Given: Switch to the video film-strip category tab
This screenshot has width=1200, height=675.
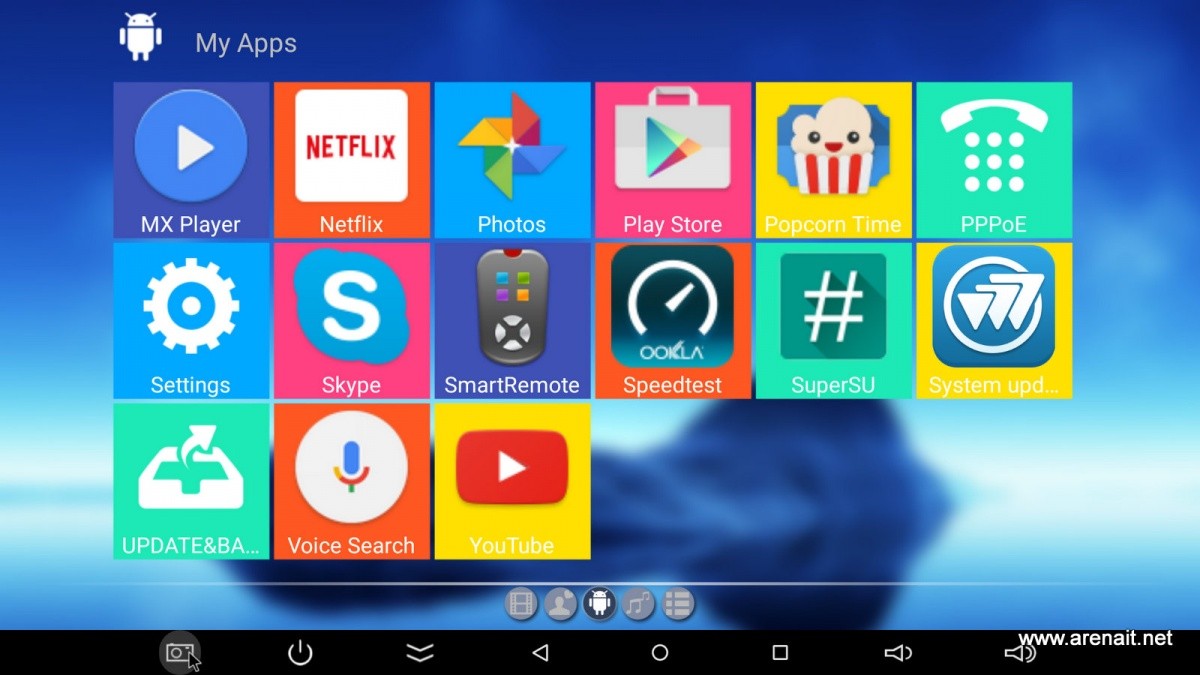Looking at the screenshot, I should coord(521,603).
